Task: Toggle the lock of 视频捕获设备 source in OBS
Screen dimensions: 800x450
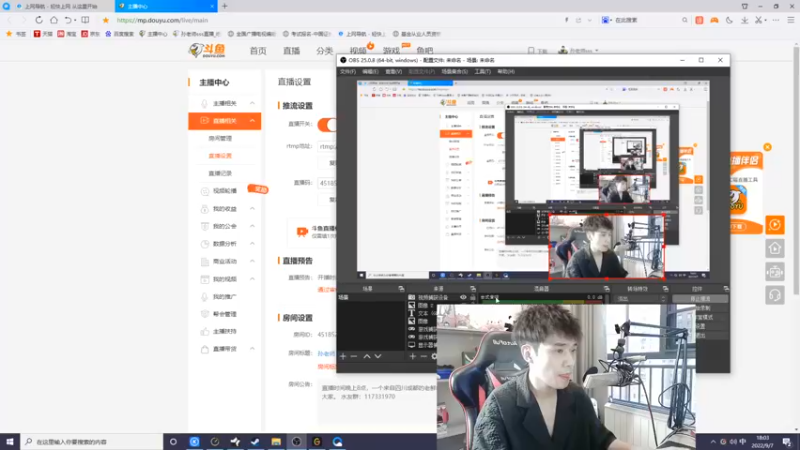Action: (472, 297)
